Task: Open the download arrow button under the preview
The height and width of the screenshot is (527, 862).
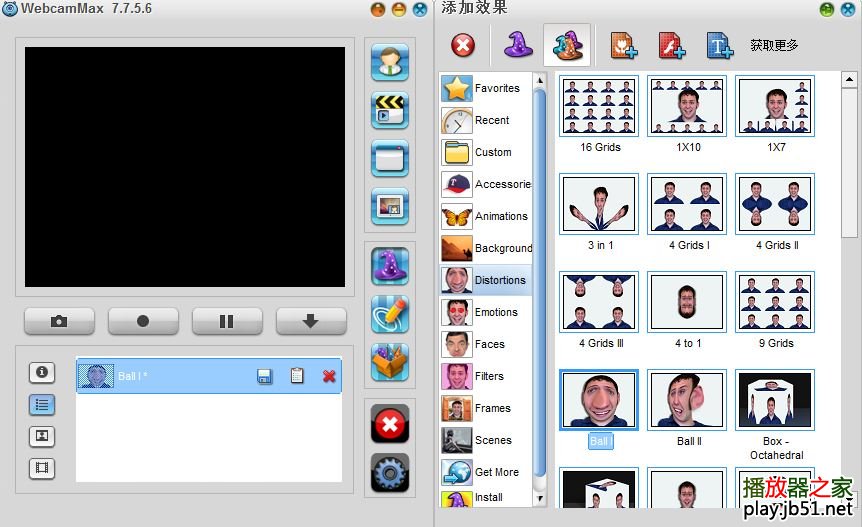Action: click(311, 321)
